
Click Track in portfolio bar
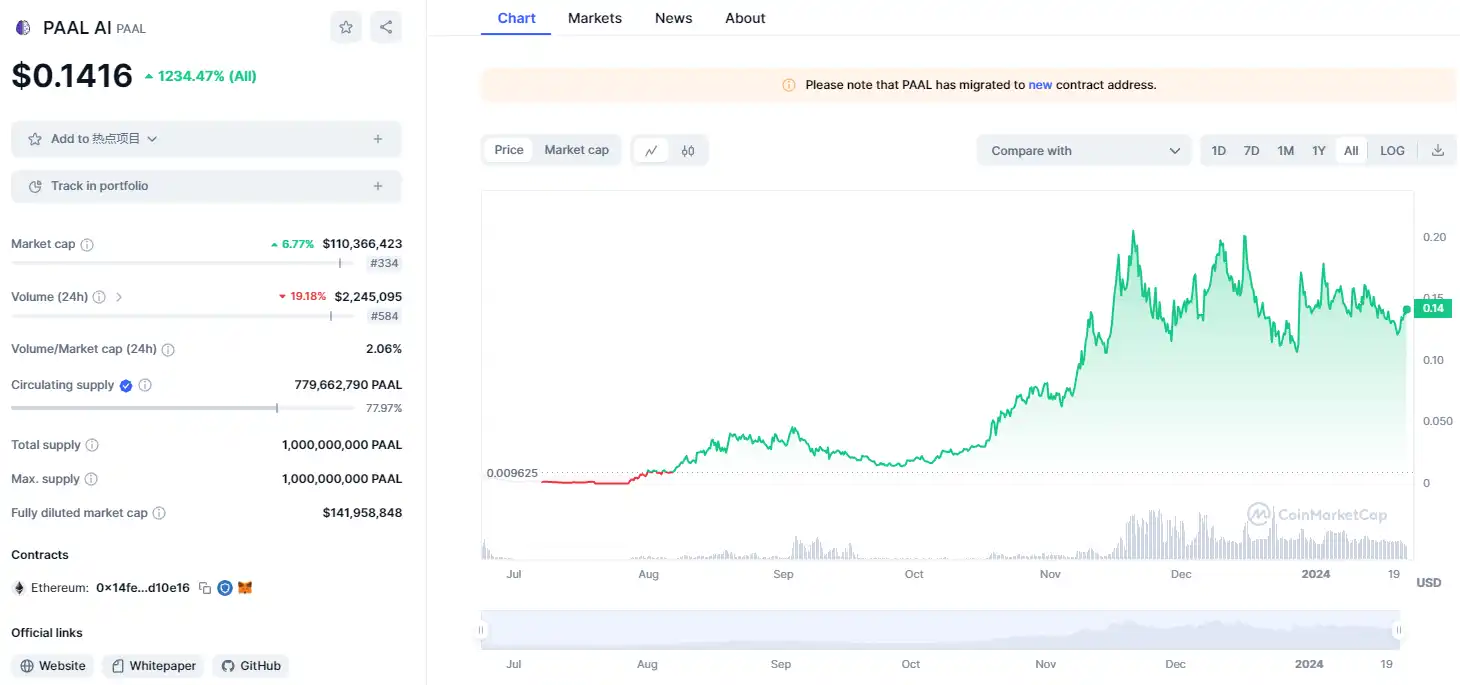coord(206,186)
